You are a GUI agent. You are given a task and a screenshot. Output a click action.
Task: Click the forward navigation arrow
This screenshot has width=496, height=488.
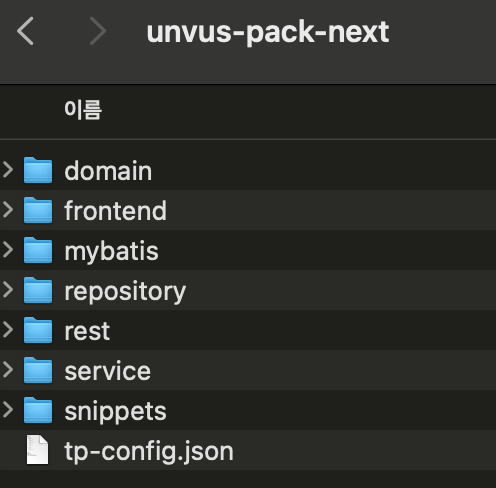98,31
